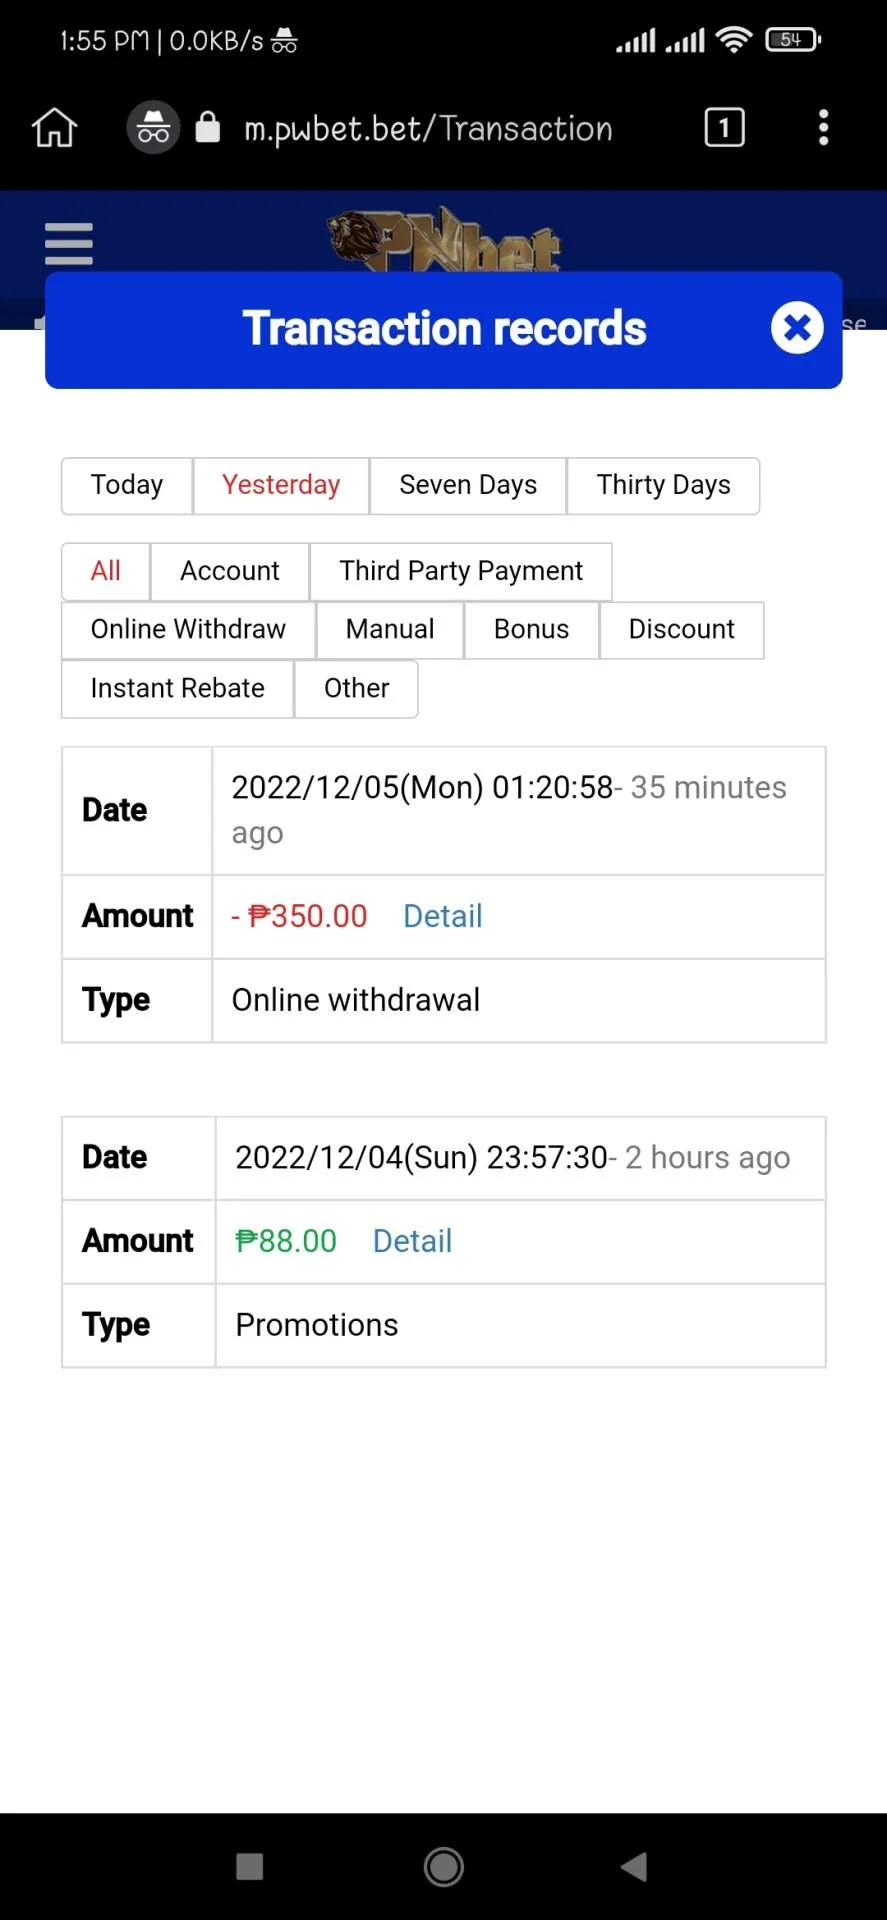887x1920 pixels.
Task: Tap the Android back triangle button
Action: (634, 1866)
